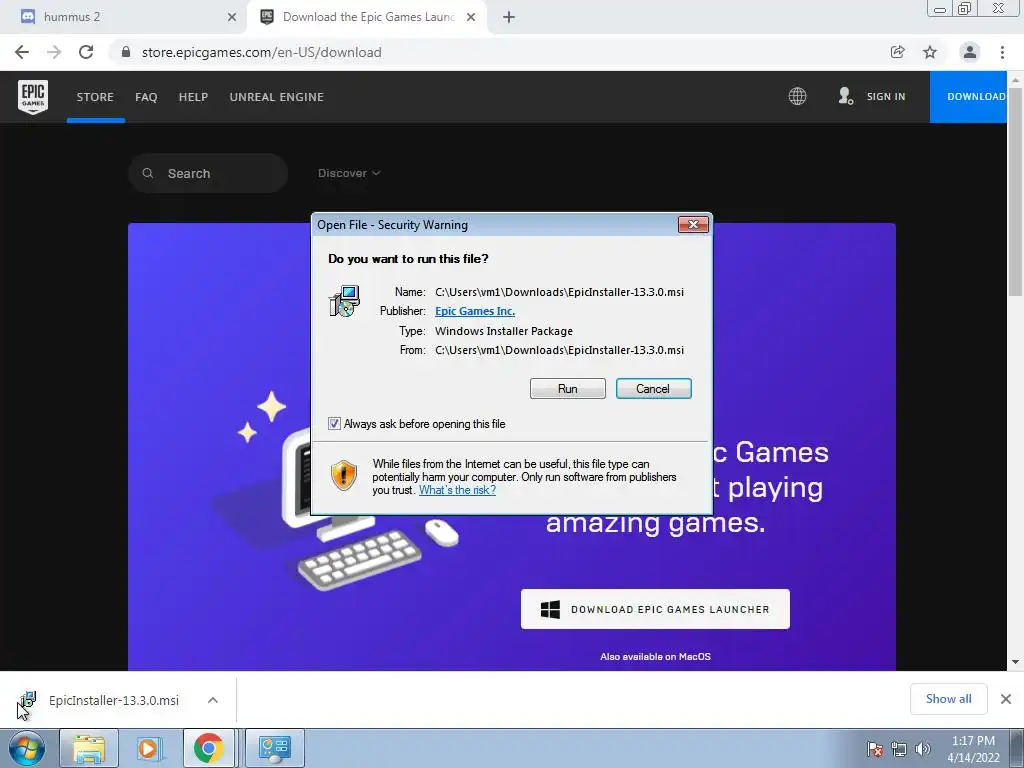1024x768 pixels.
Task: Open the language globe icon
Action: point(797,97)
